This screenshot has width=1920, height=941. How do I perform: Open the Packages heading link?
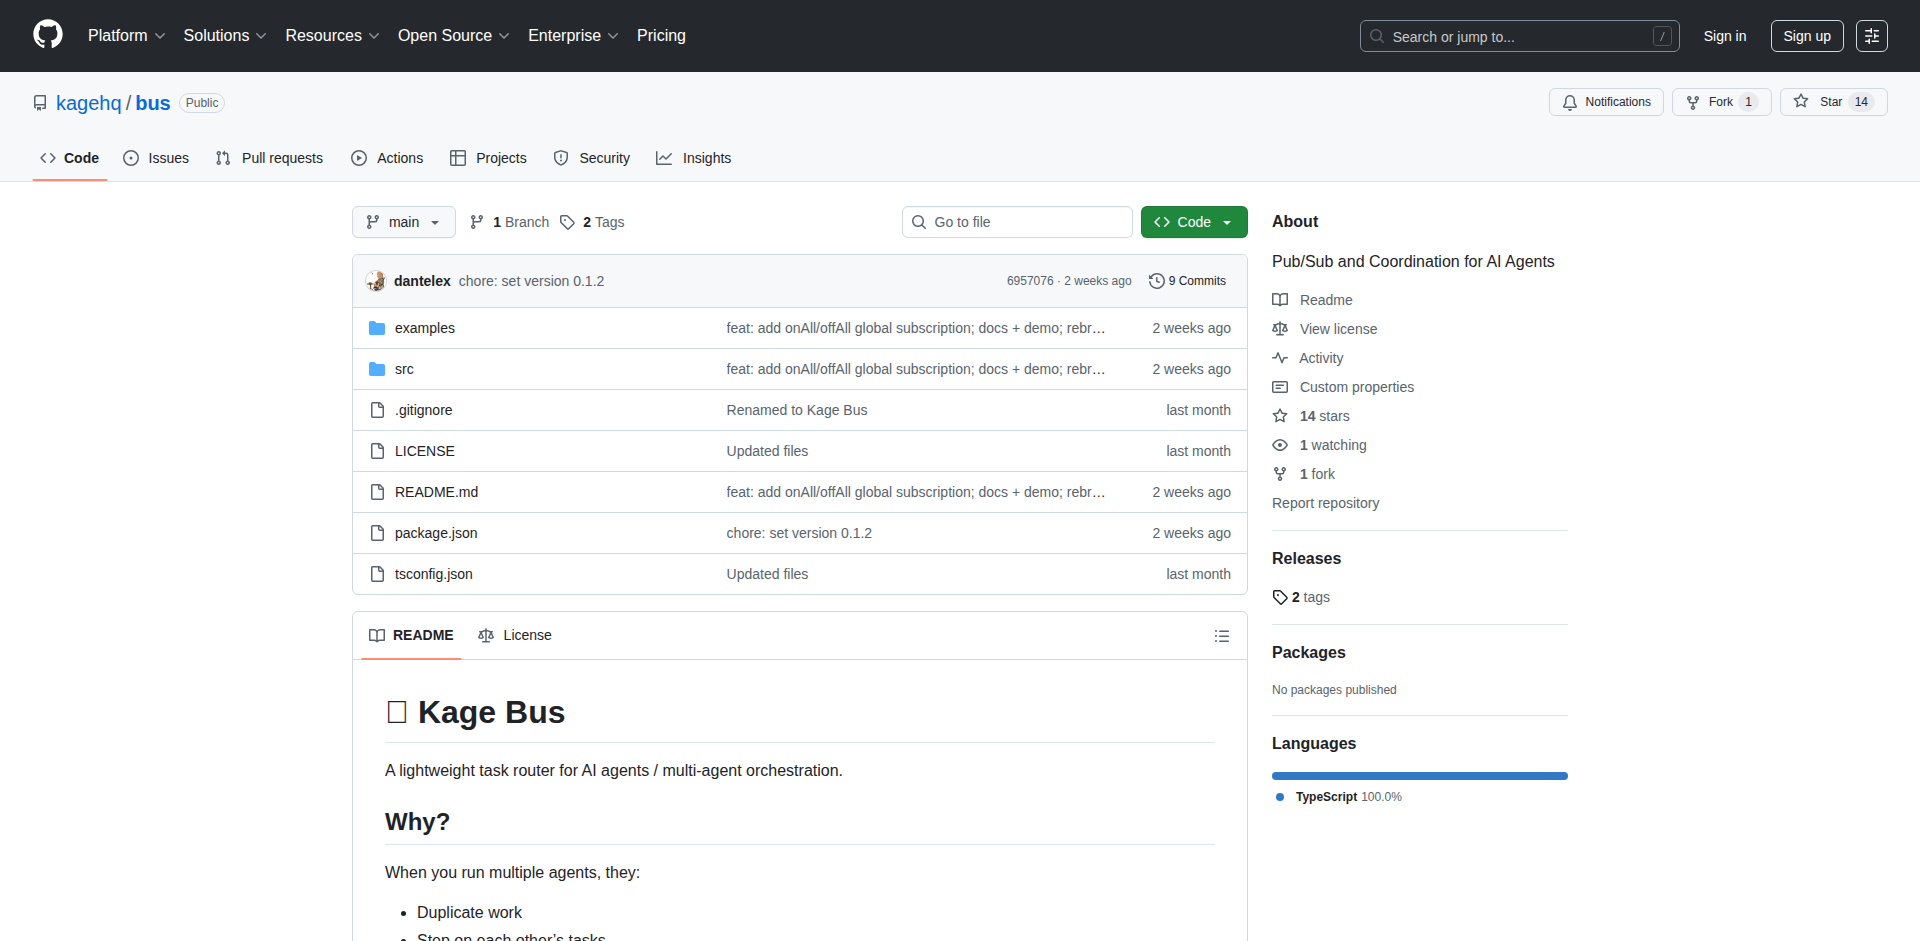[x=1308, y=652]
